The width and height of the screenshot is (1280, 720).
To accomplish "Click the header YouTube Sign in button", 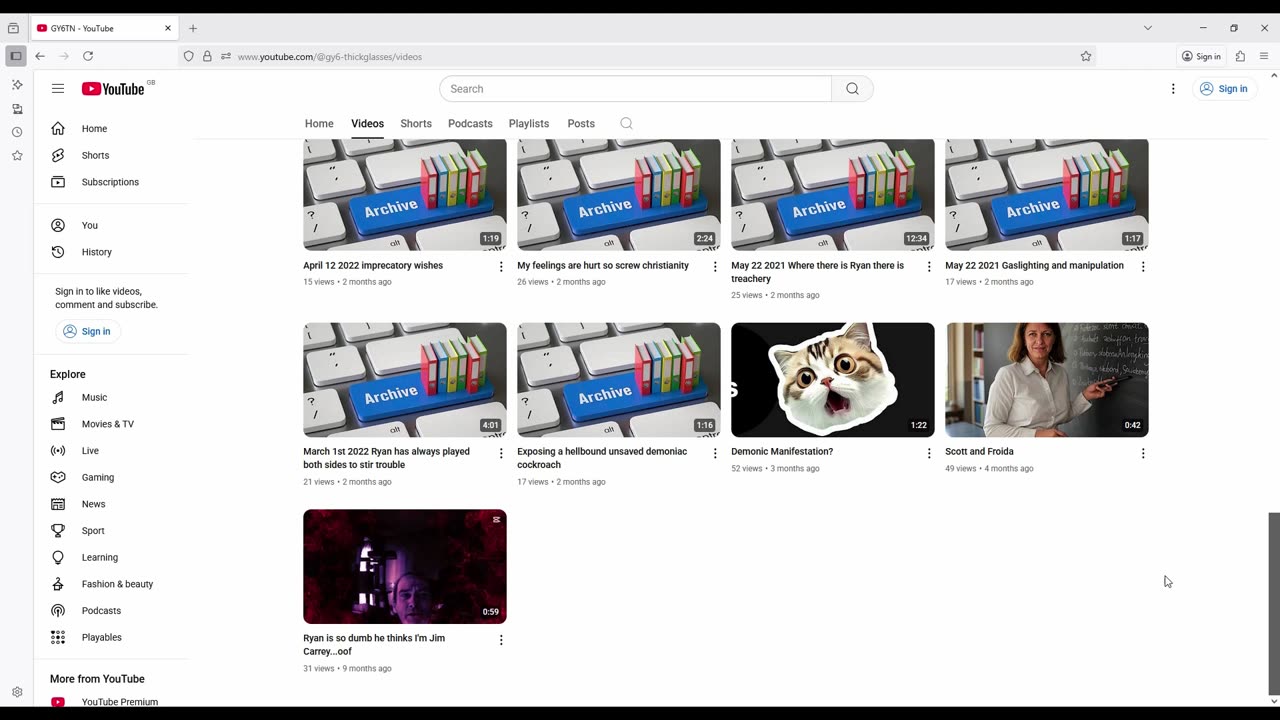I will click(1224, 89).
